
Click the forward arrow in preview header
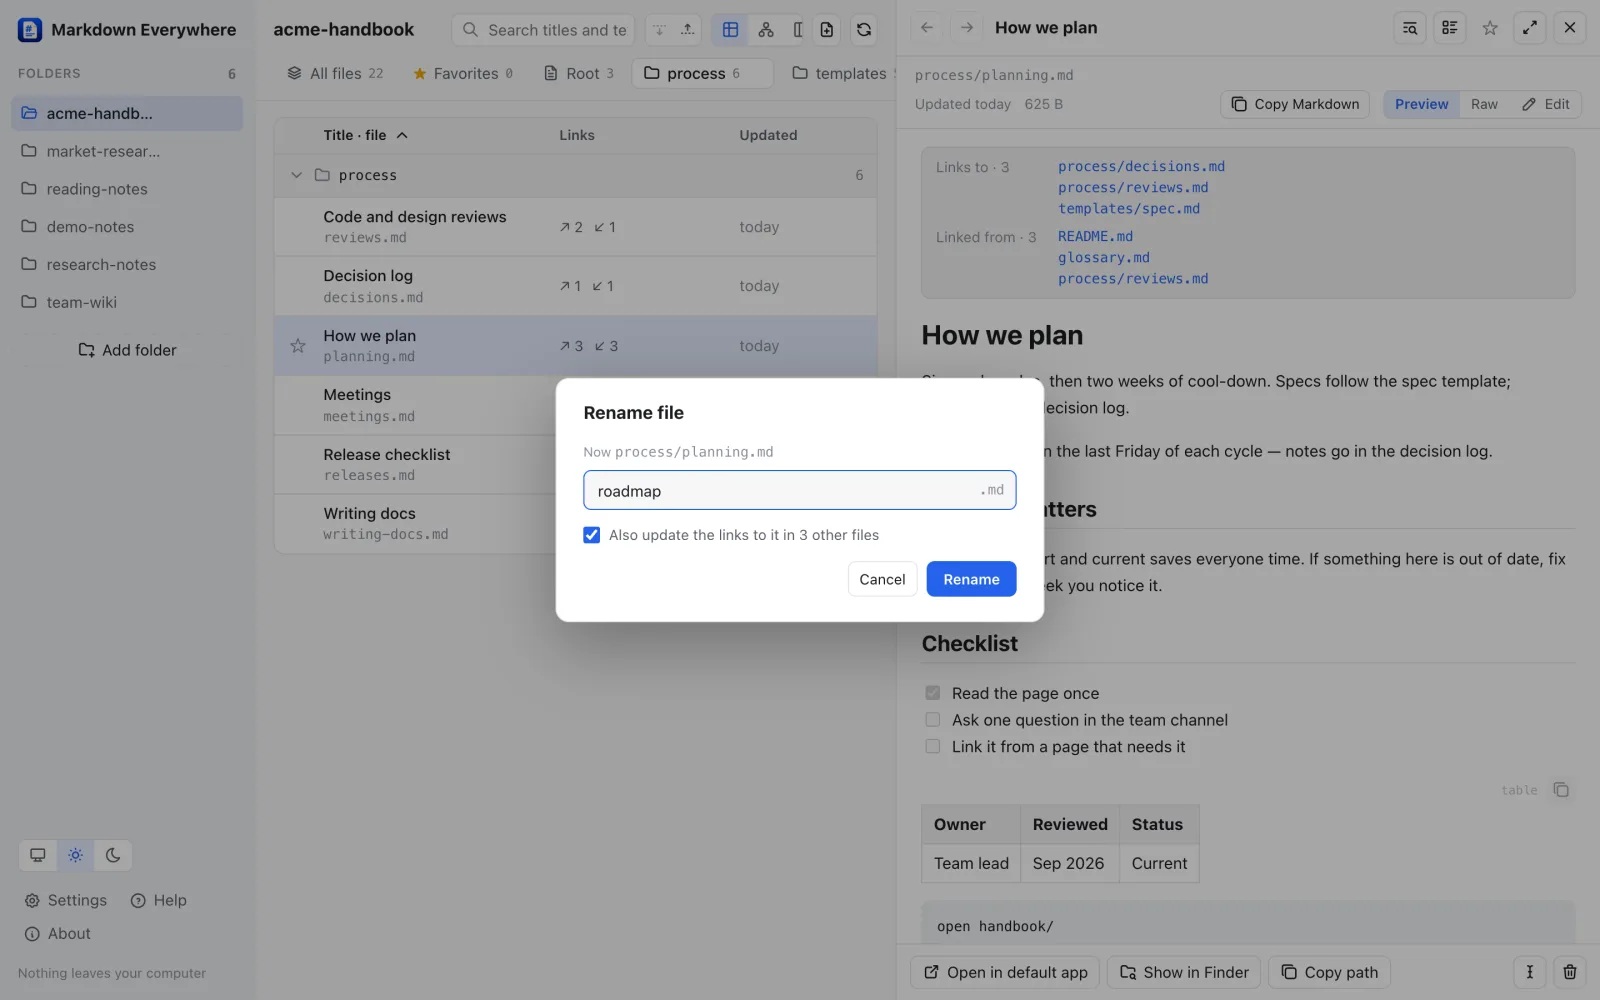click(x=967, y=28)
